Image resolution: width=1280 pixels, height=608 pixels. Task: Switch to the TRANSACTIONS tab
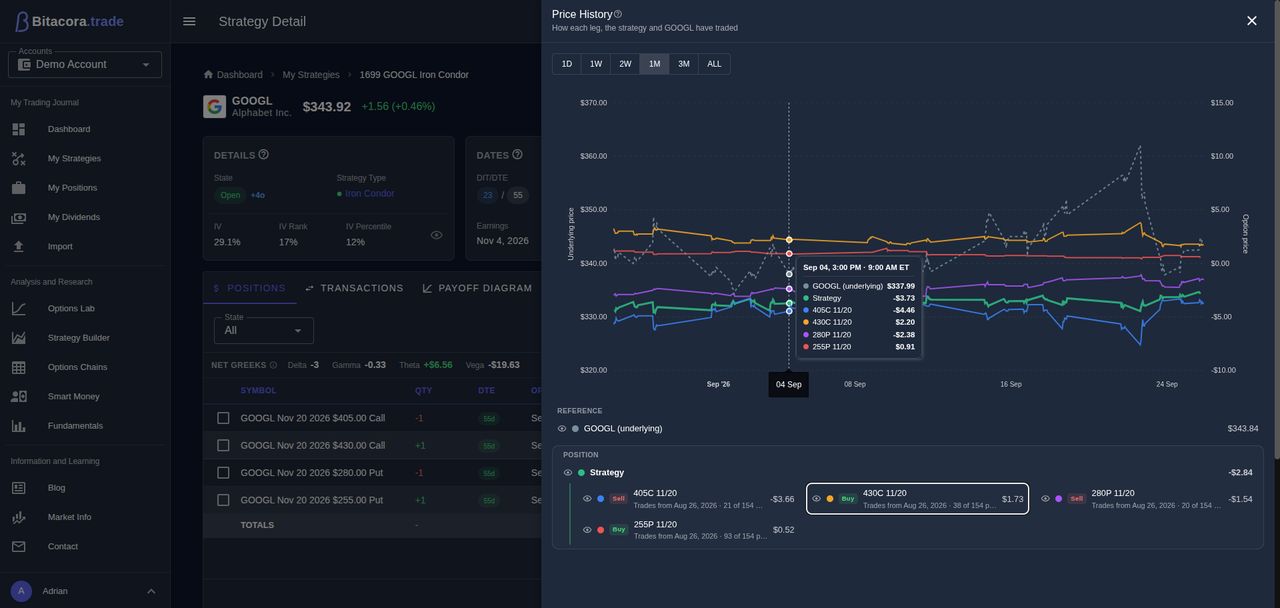pos(354,288)
